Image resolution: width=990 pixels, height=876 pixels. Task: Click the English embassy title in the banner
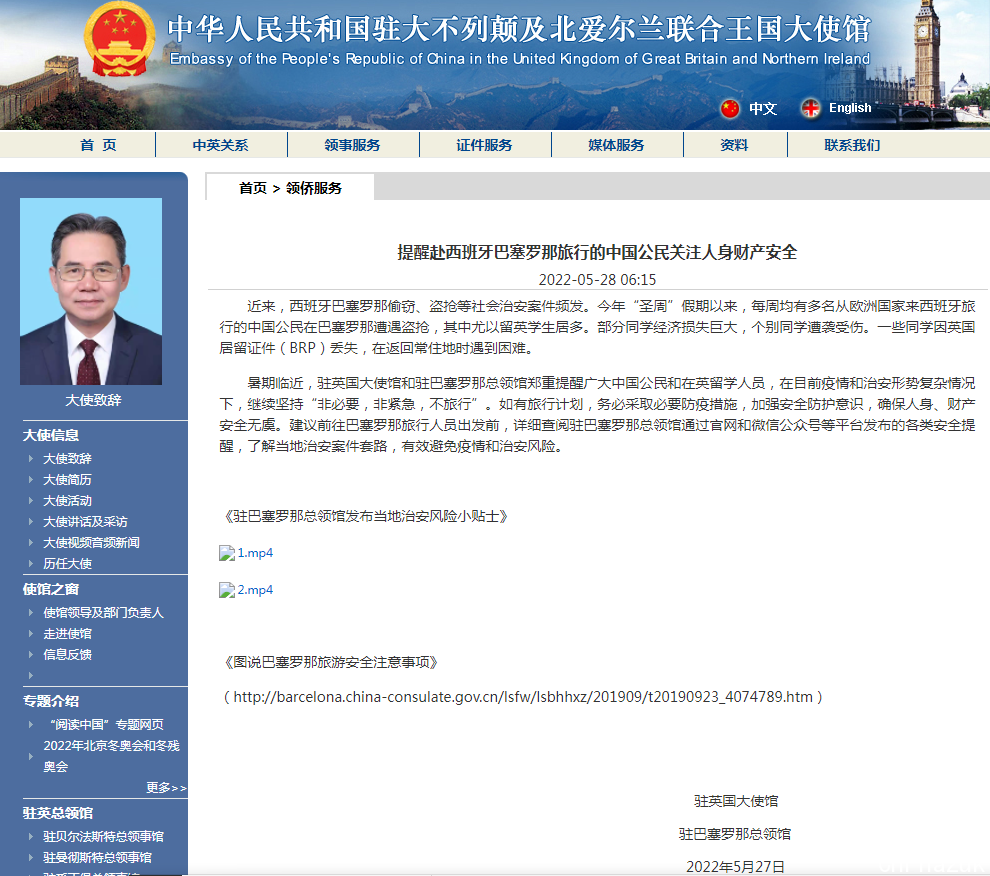520,59
